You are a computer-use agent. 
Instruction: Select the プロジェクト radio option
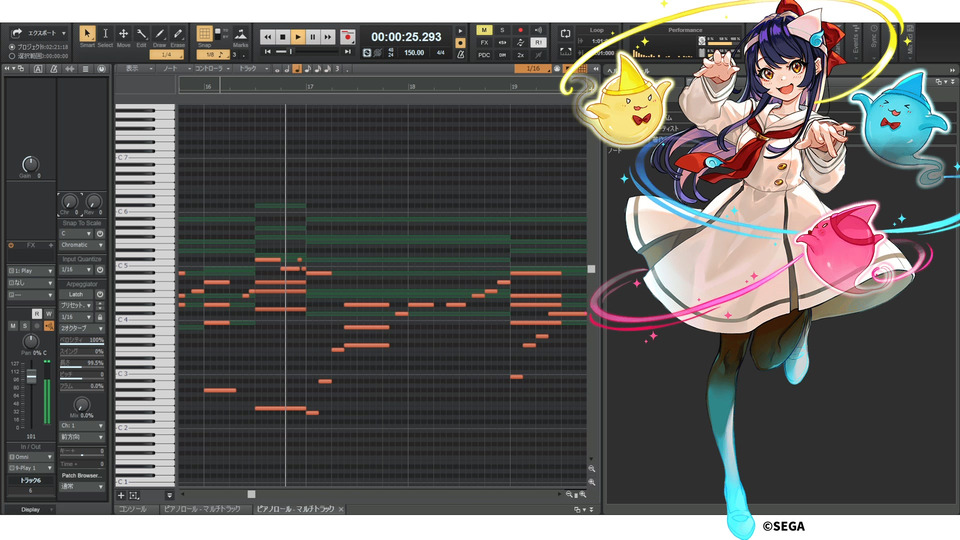[x=12, y=47]
